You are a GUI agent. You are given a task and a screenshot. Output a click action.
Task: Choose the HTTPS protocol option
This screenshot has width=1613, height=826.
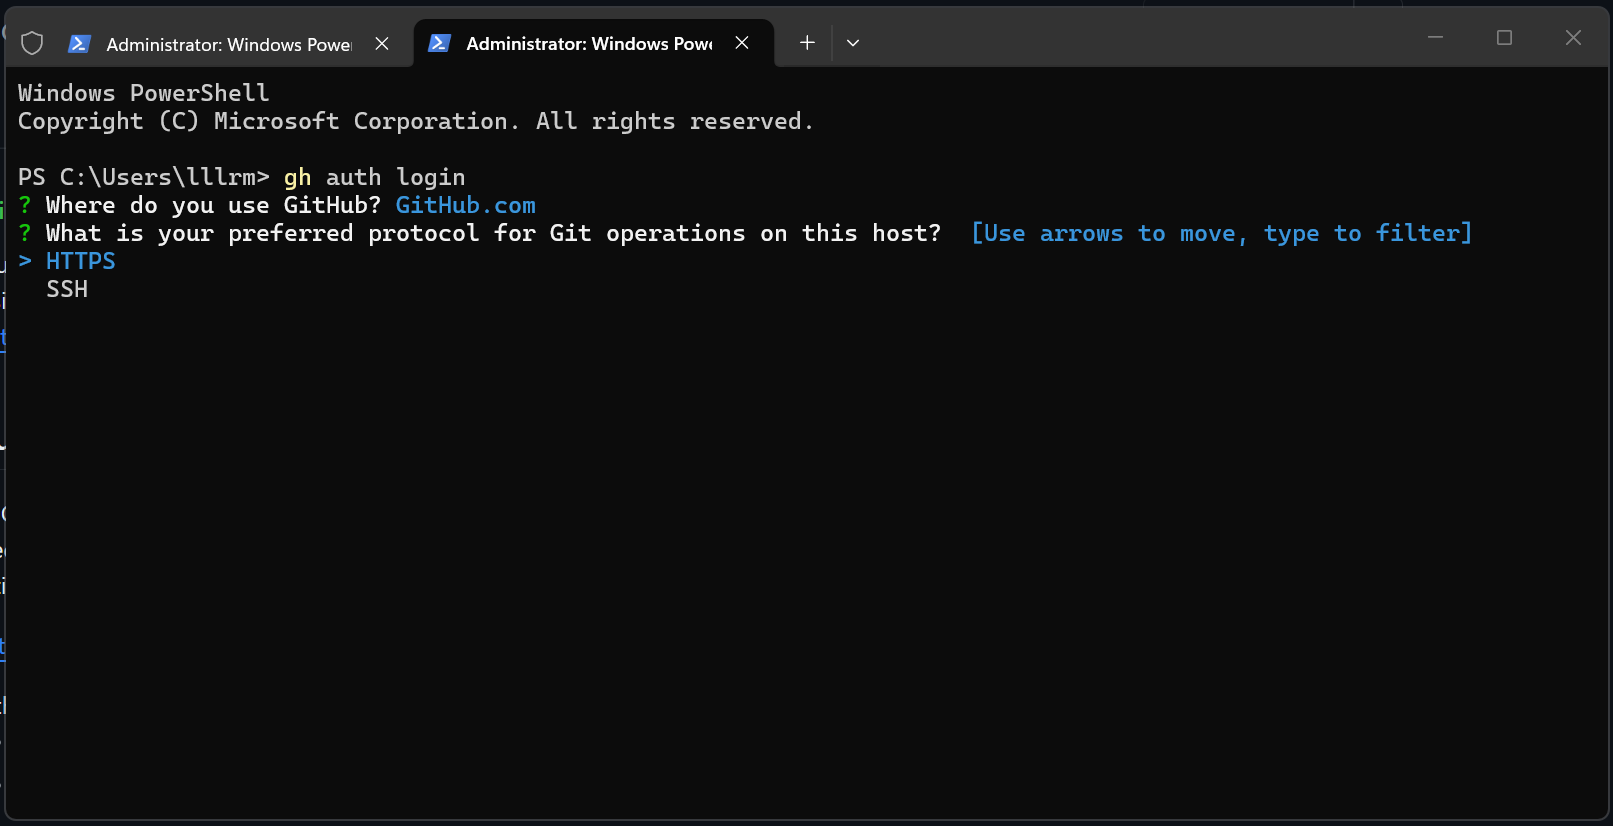(81, 261)
